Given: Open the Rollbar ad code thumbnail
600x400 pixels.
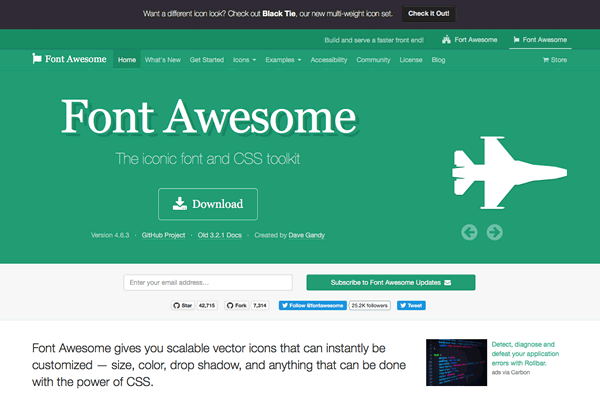Looking at the screenshot, I should tap(457, 362).
